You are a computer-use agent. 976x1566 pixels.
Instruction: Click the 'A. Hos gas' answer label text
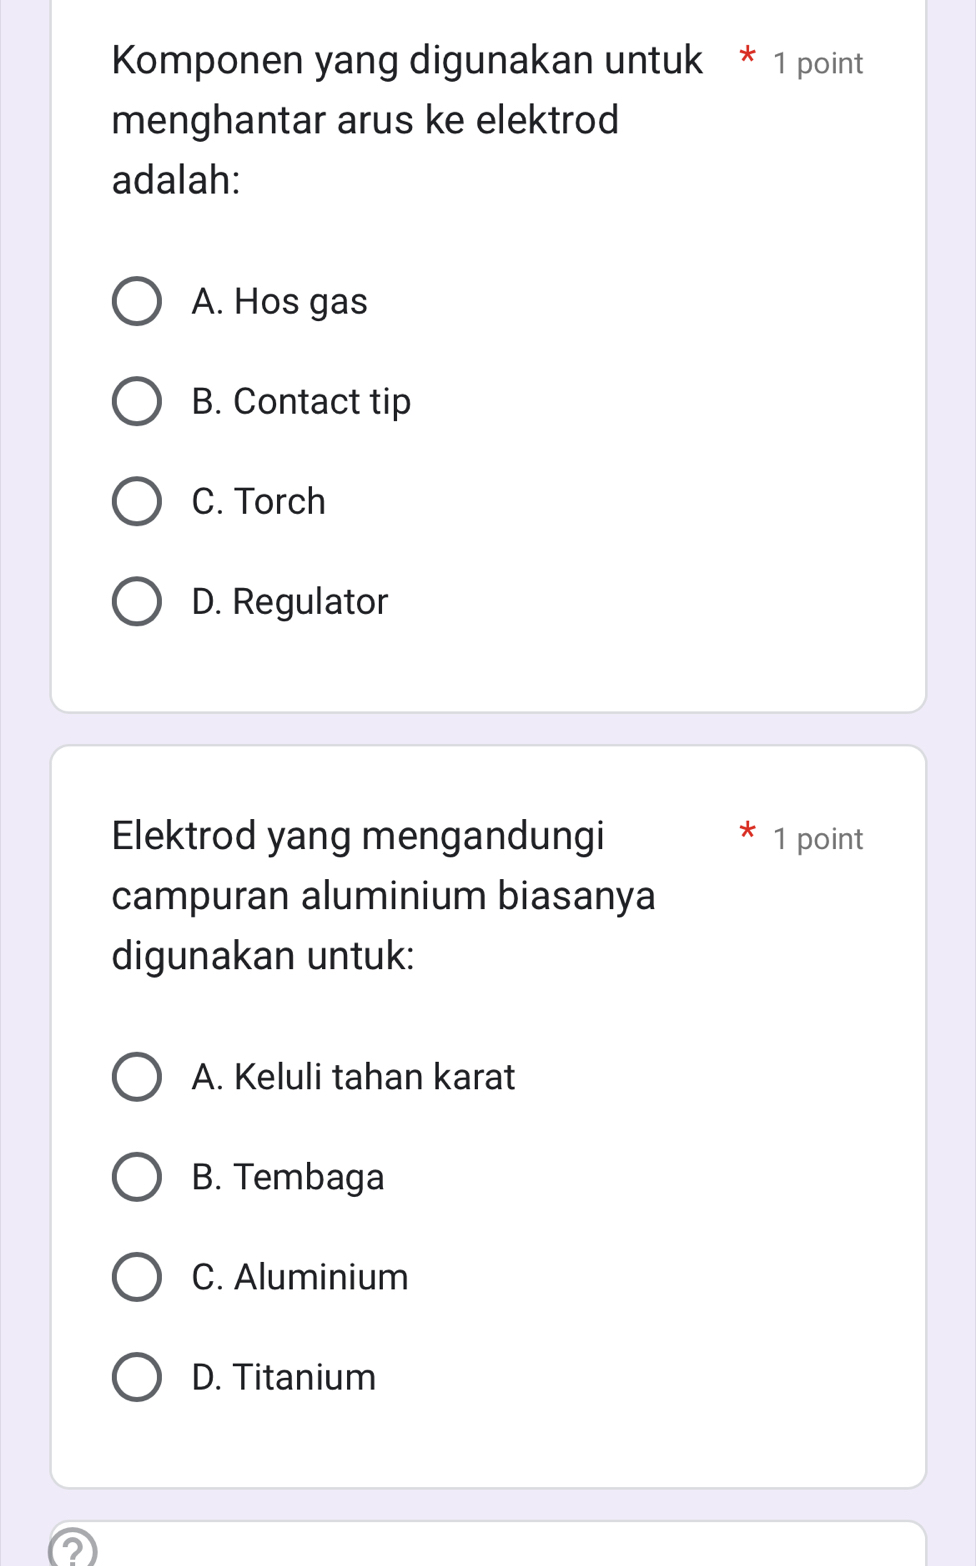279,302
